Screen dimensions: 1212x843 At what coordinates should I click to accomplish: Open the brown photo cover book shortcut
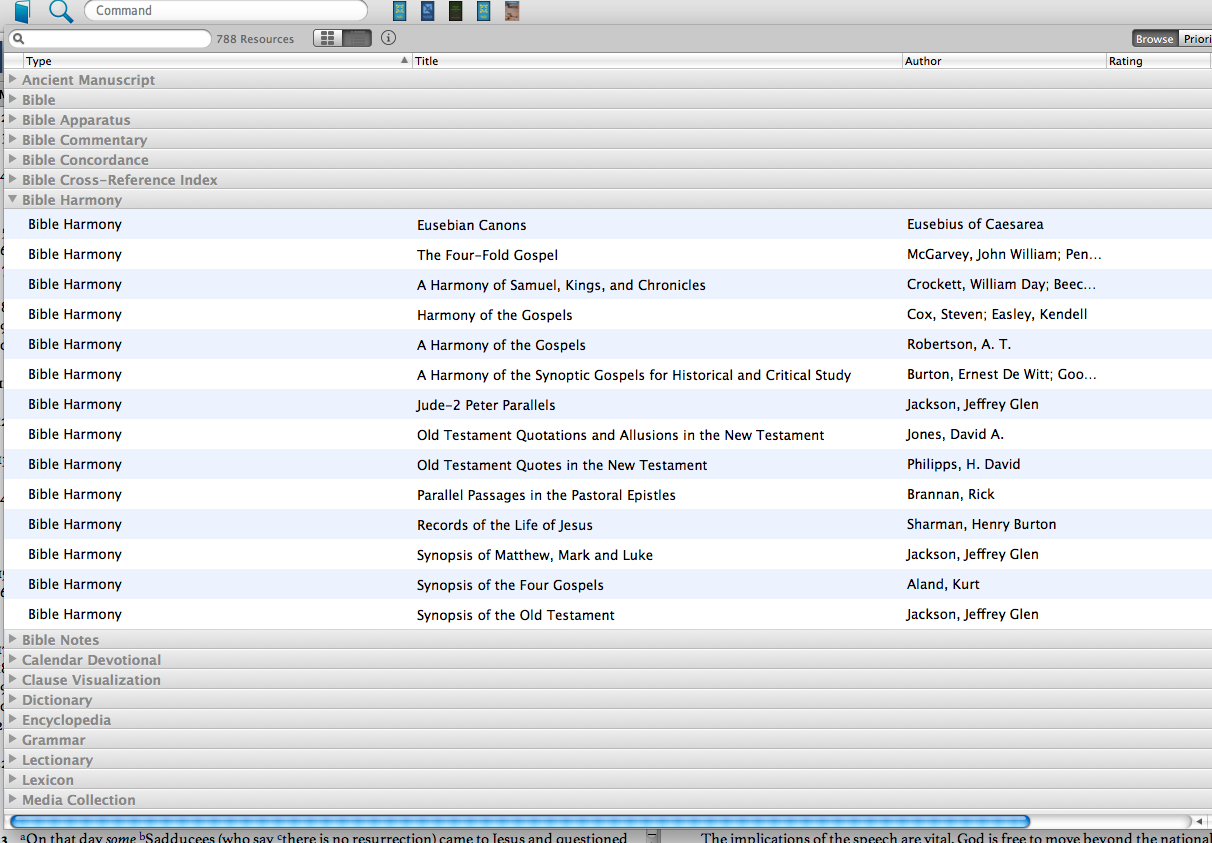pos(512,11)
